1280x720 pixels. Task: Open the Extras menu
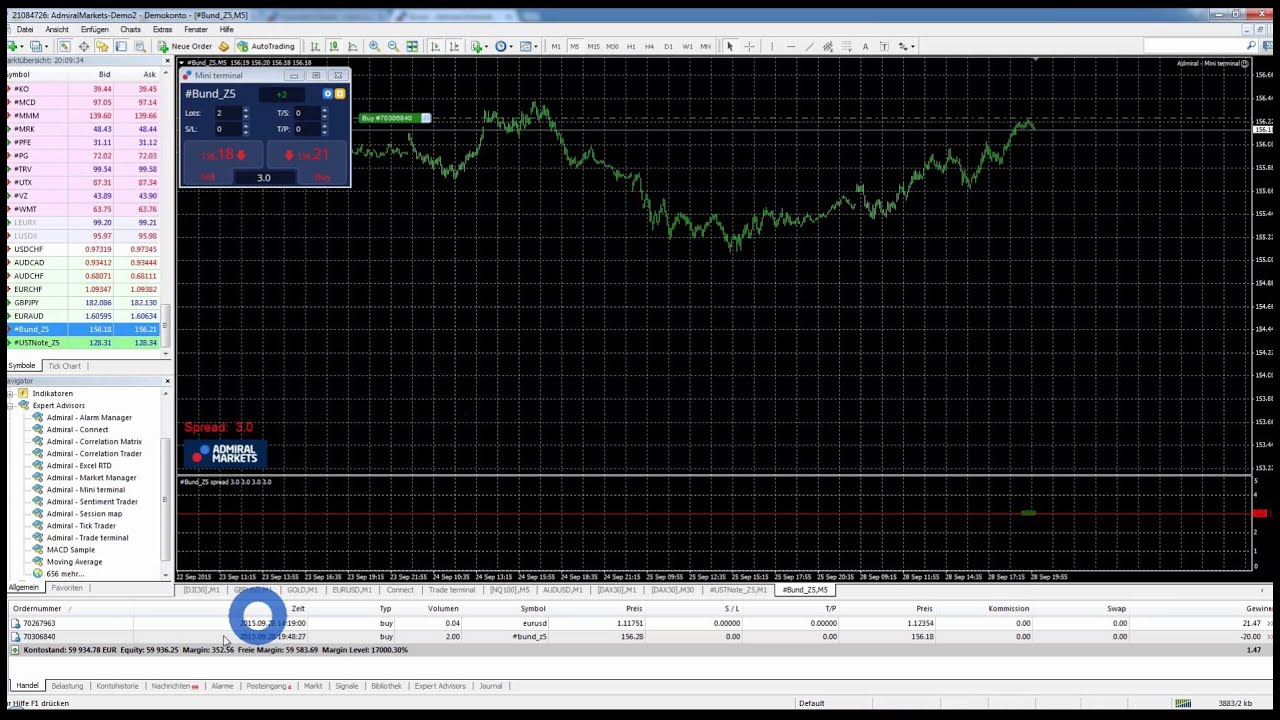point(163,29)
